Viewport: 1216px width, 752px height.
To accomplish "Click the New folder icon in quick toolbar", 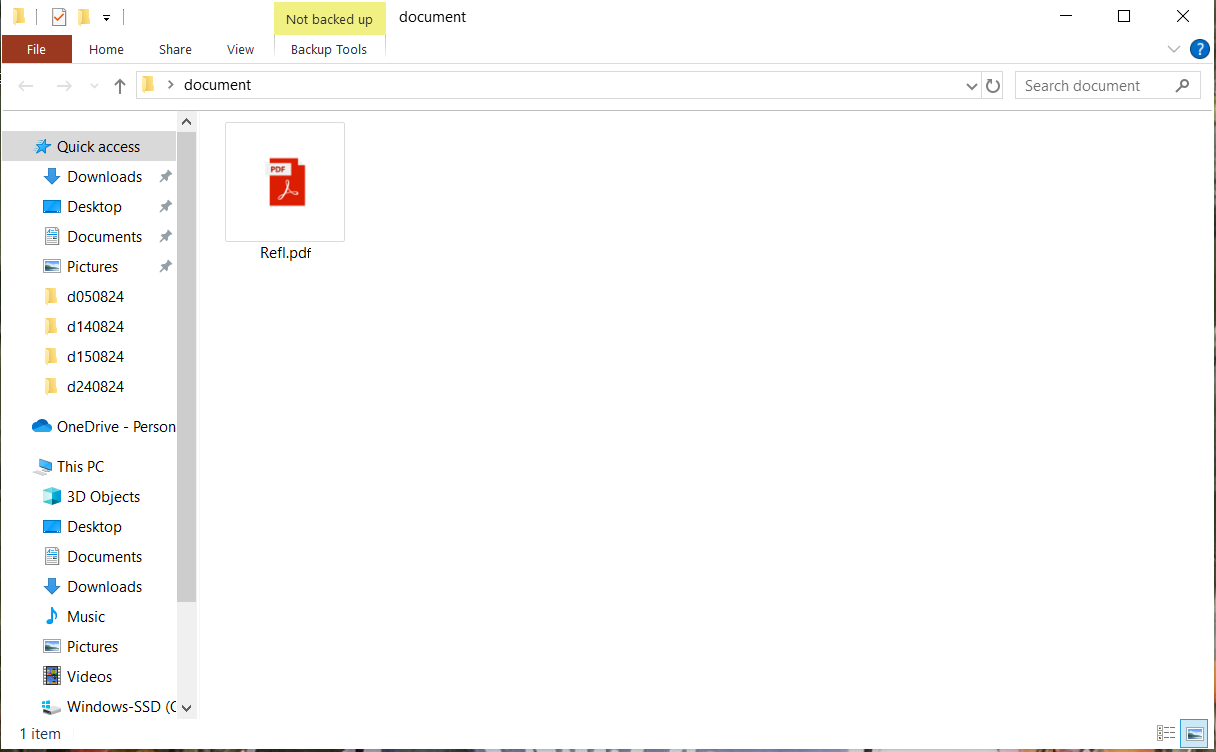I will (x=84, y=17).
